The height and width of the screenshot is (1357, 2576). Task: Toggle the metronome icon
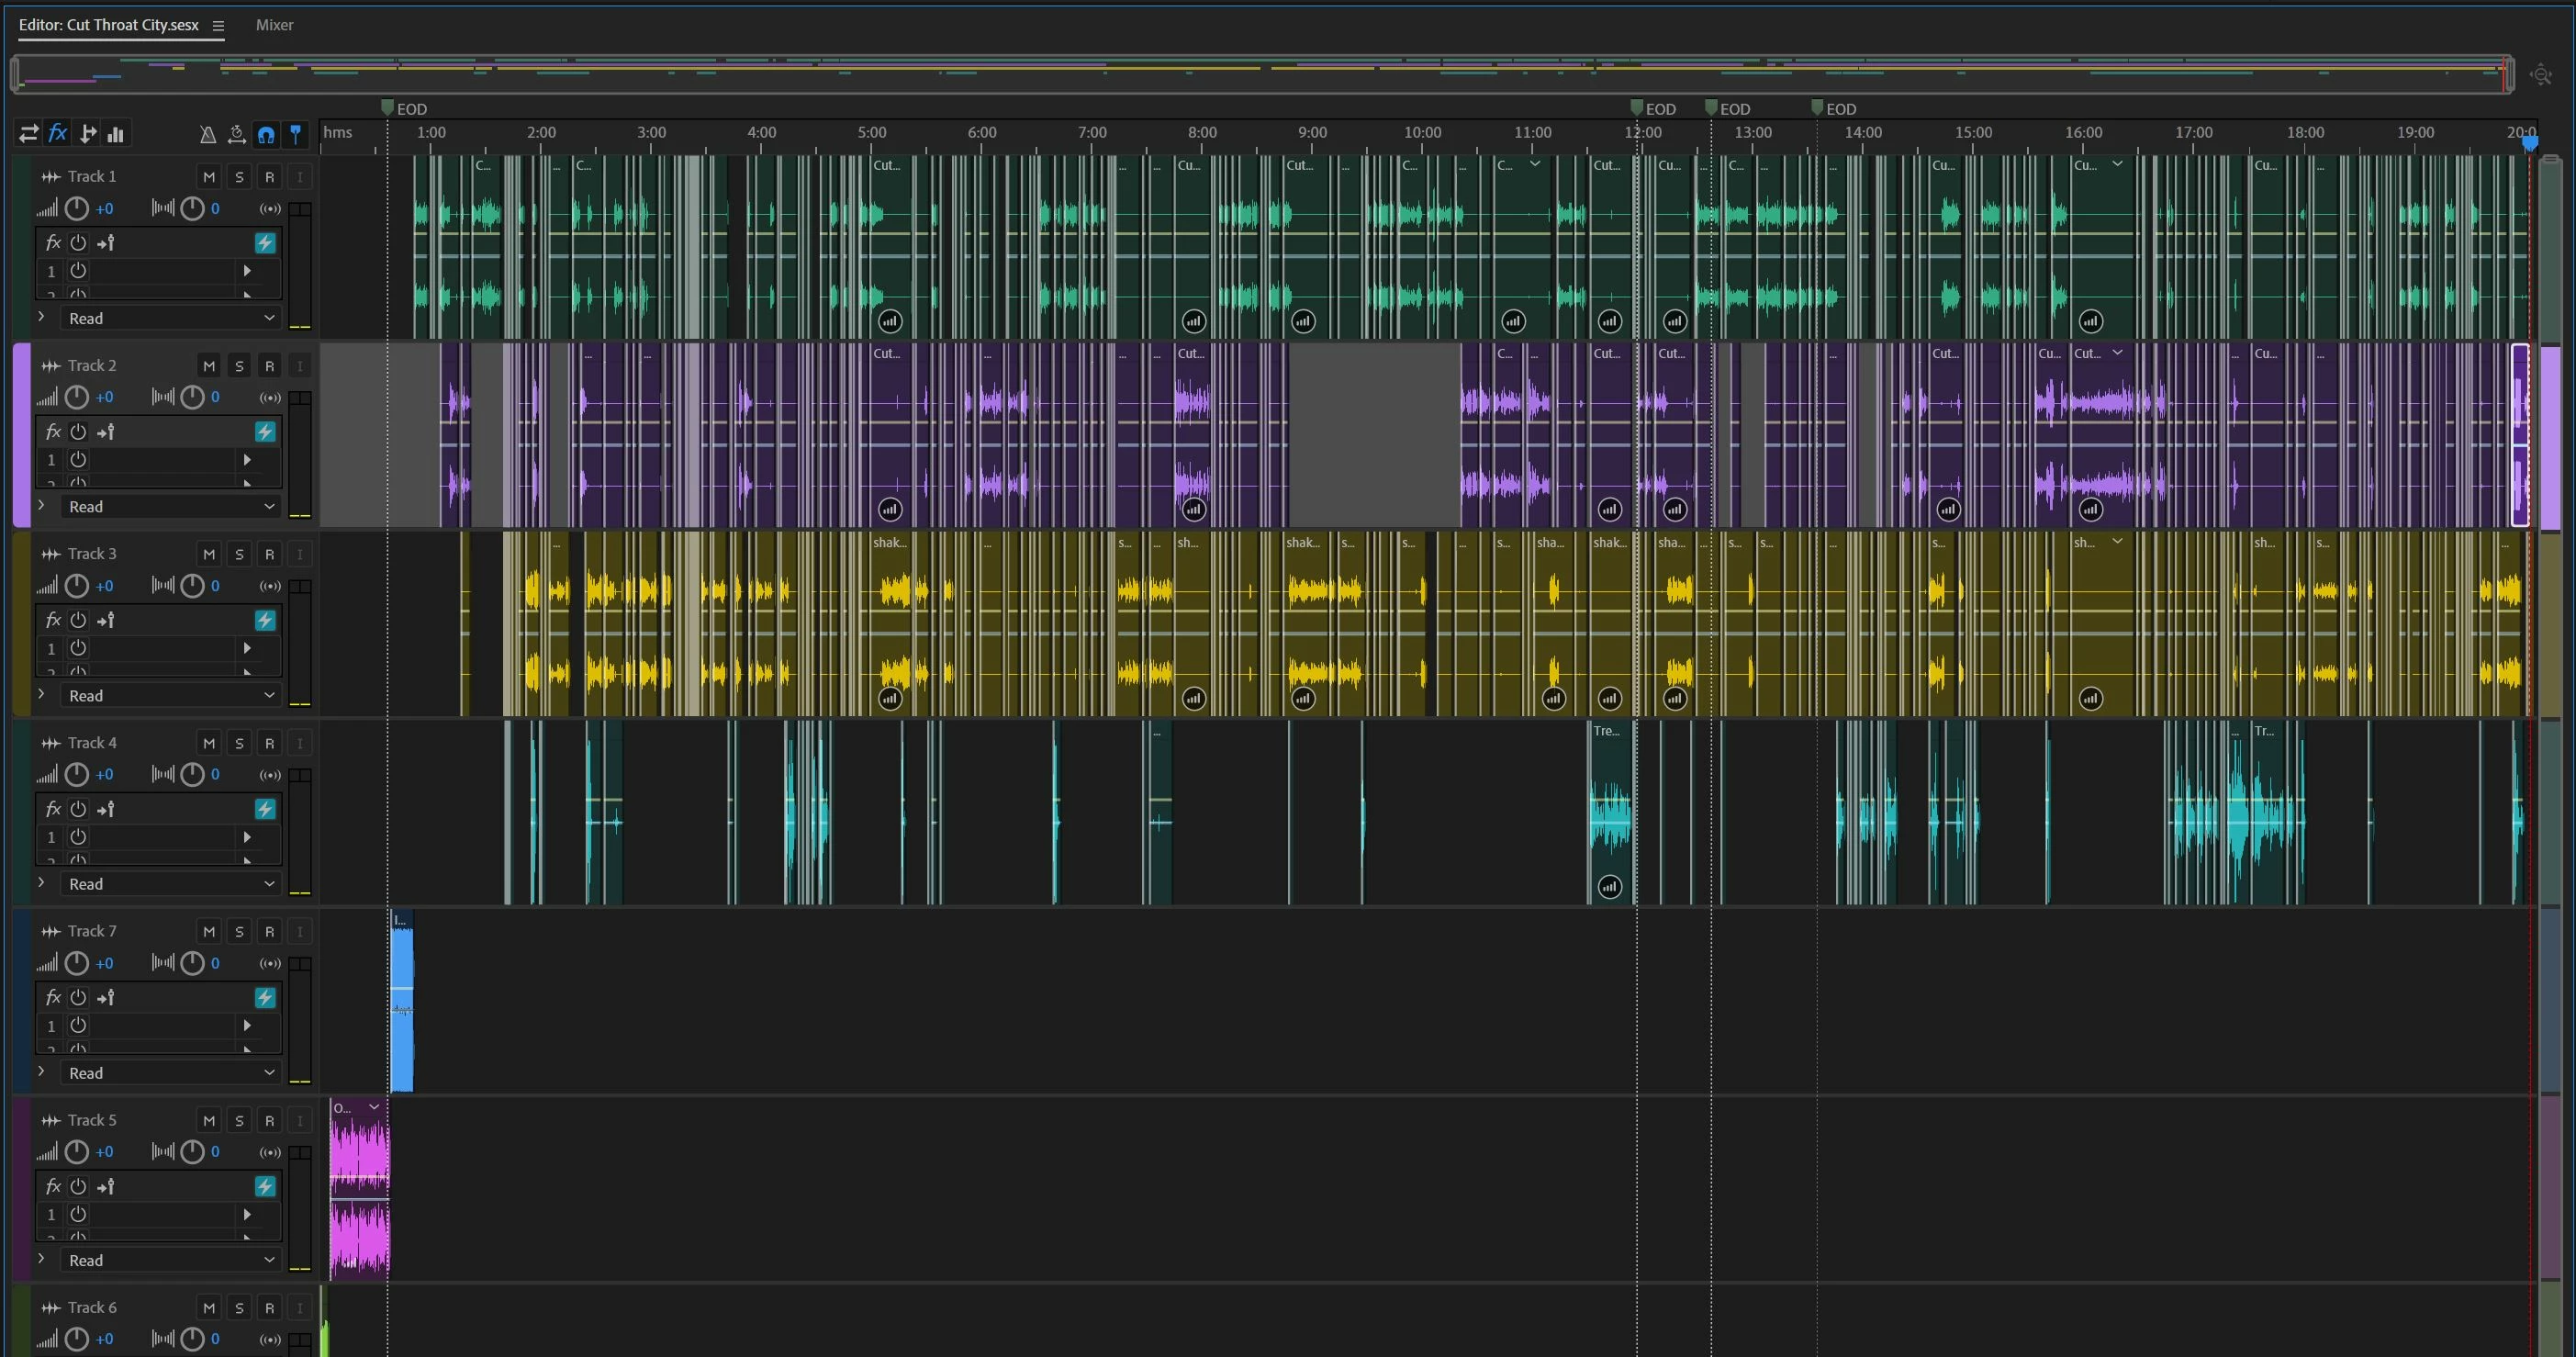pos(207,134)
